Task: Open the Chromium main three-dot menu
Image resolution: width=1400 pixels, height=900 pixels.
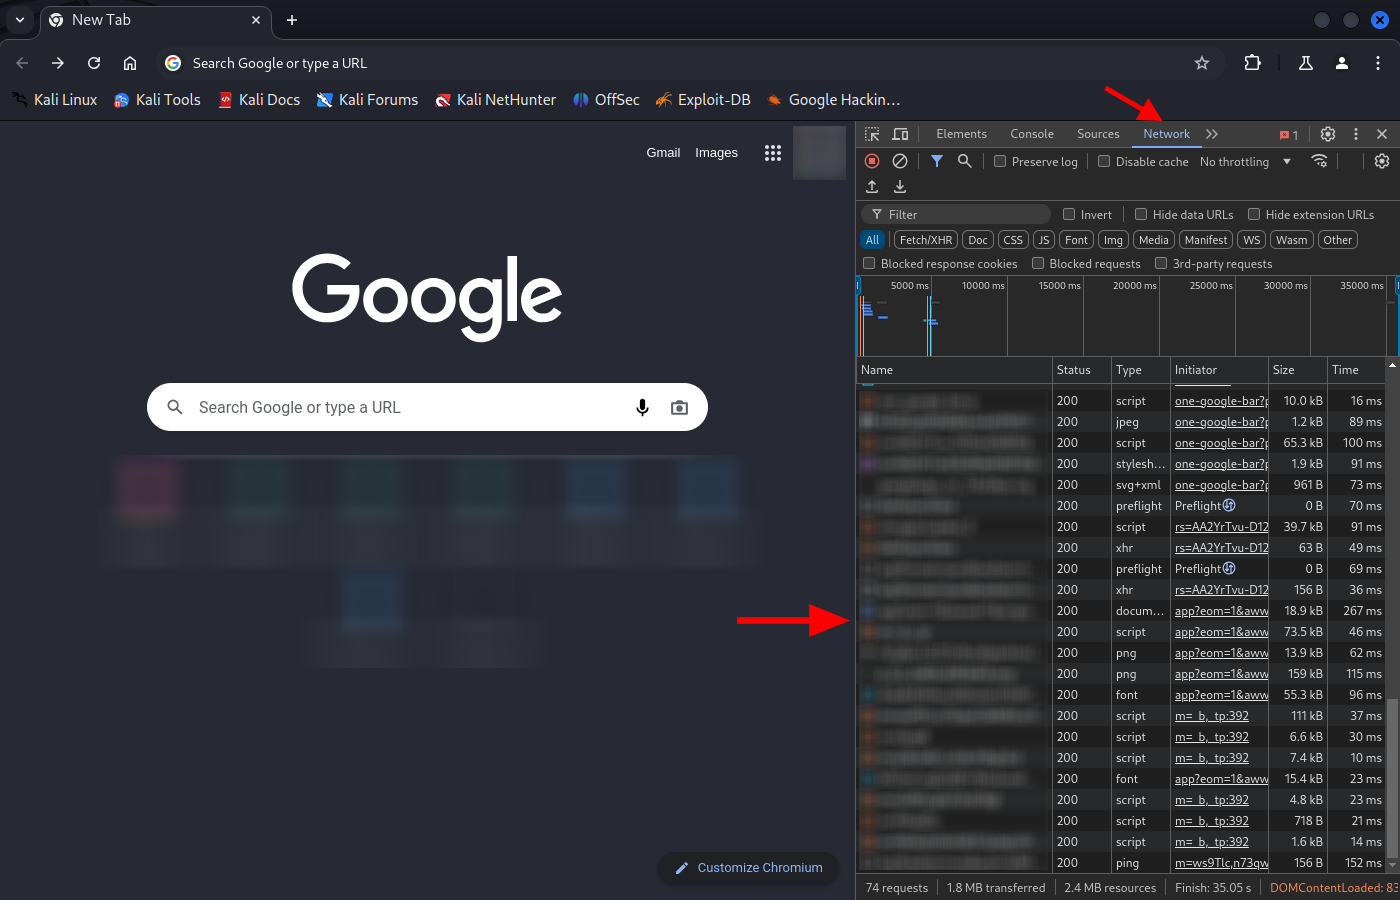Action: 1378,63
